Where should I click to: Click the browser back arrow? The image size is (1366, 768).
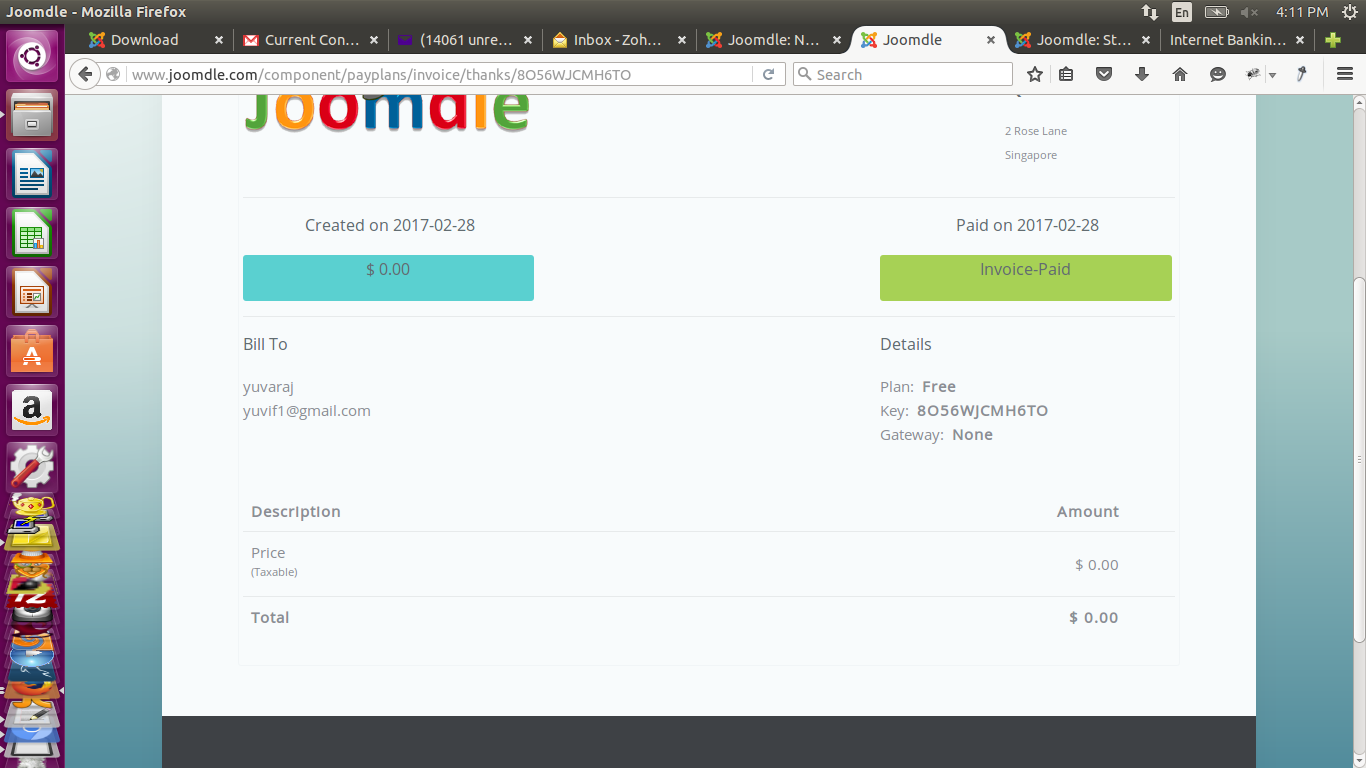point(86,74)
